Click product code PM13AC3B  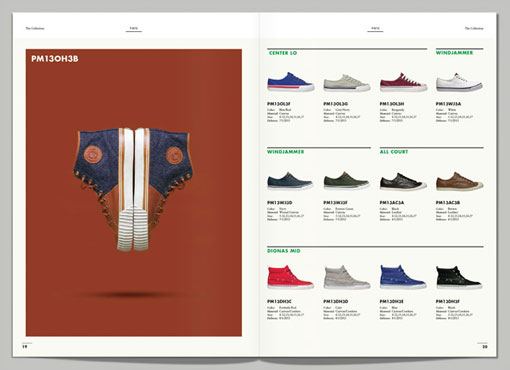pyautogui.click(x=448, y=203)
